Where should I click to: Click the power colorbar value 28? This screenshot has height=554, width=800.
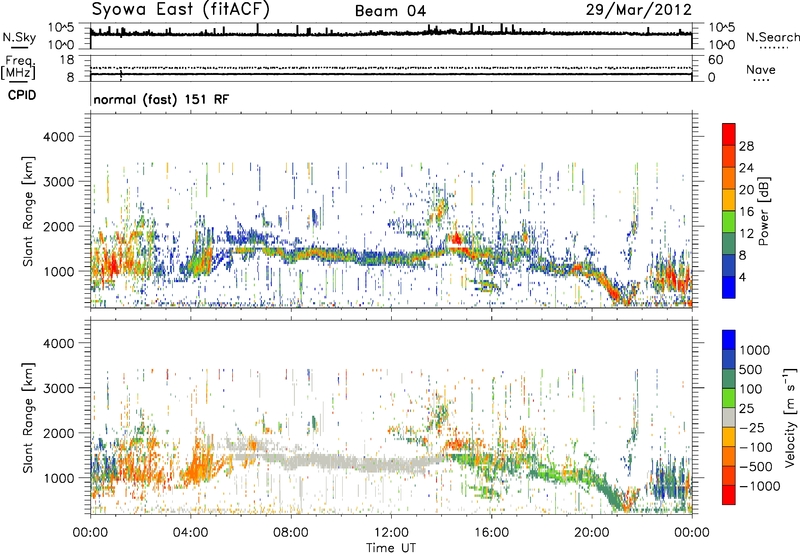(x=746, y=146)
